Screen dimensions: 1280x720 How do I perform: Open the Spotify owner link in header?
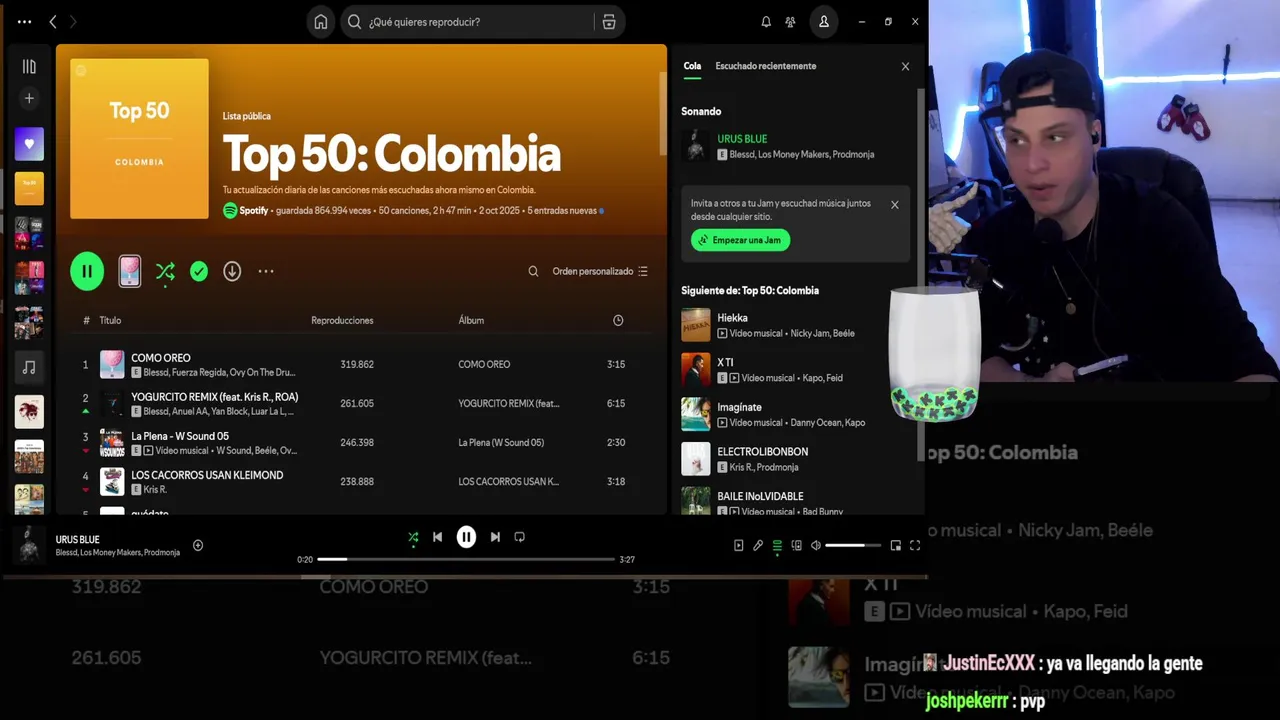[x=254, y=211]
